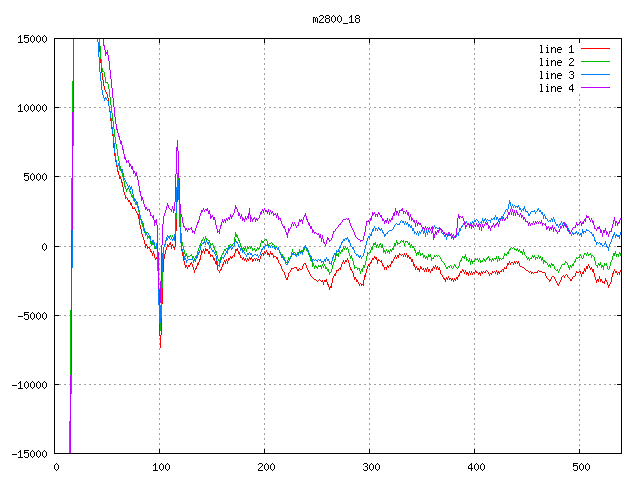This screenshot has height=480, width=640.
Task: Click the y-axis label 15000
Action: (x=32, y=39)
